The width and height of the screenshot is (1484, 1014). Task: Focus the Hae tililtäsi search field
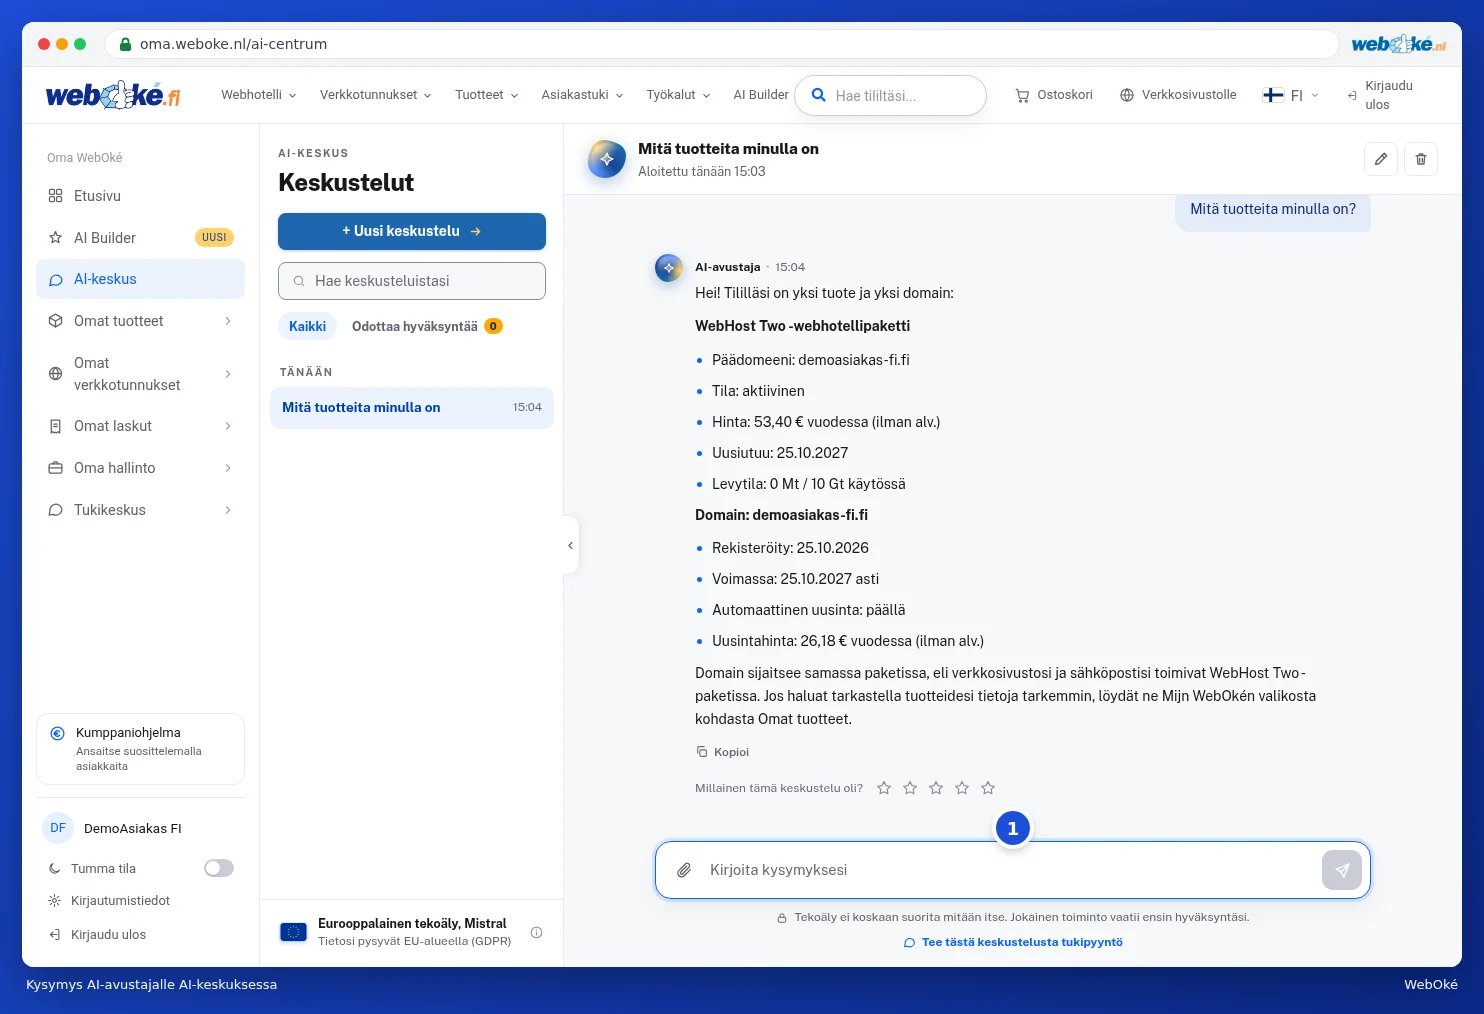(x=890, y=96)
